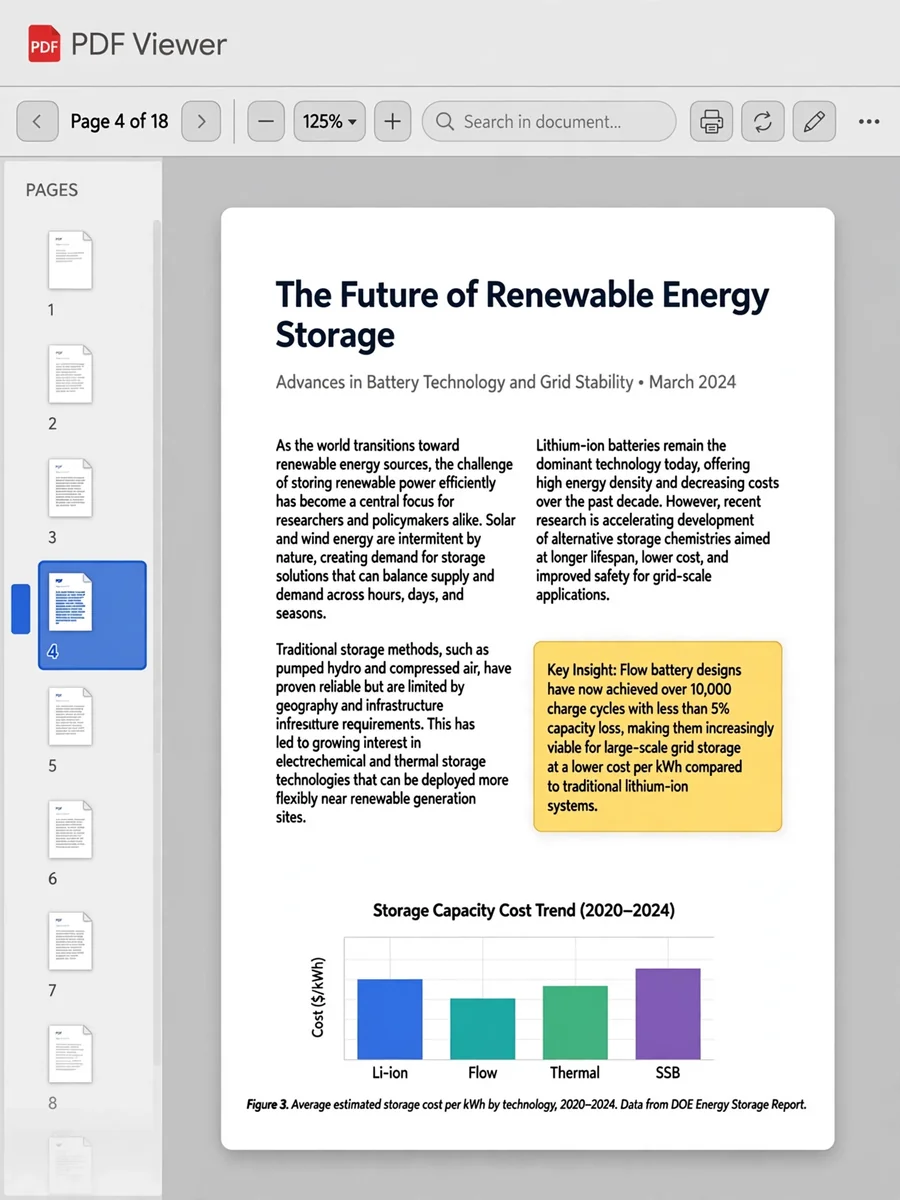900x1200 pixels.
Task: Select page 2 thumbnail
Action: click(x=71, y=374)
